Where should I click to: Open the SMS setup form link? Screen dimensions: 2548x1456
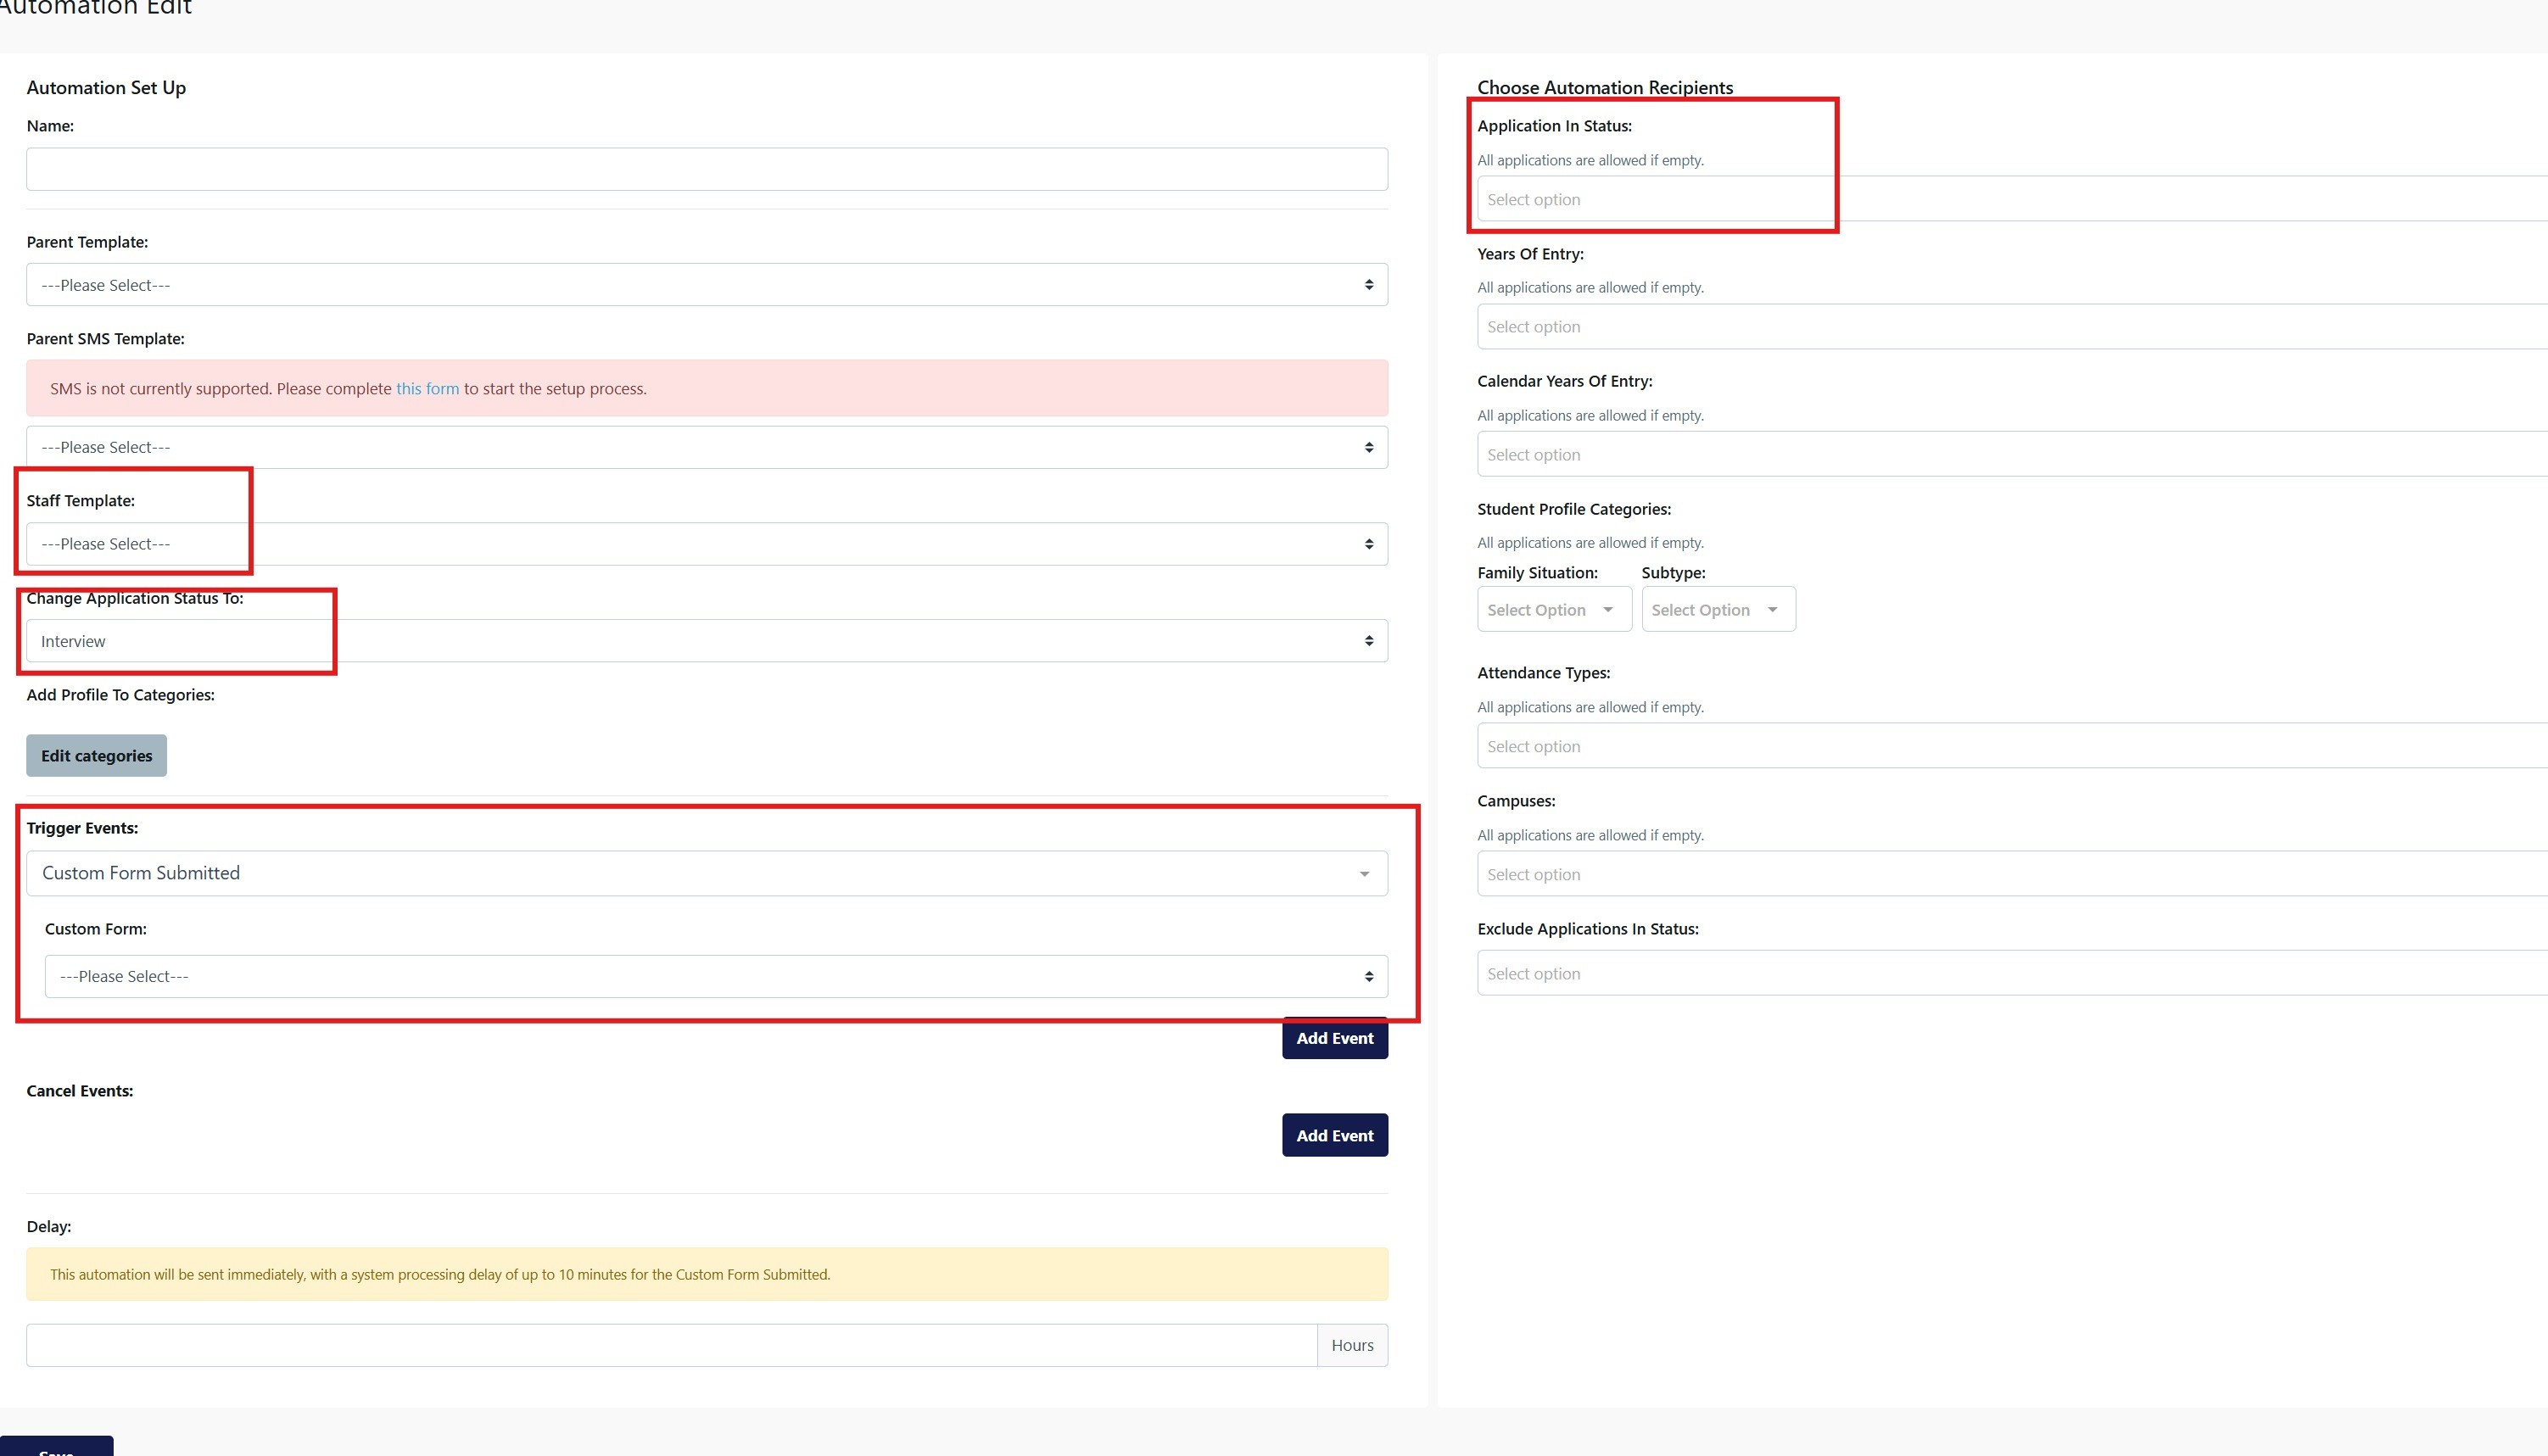point(426,388)
